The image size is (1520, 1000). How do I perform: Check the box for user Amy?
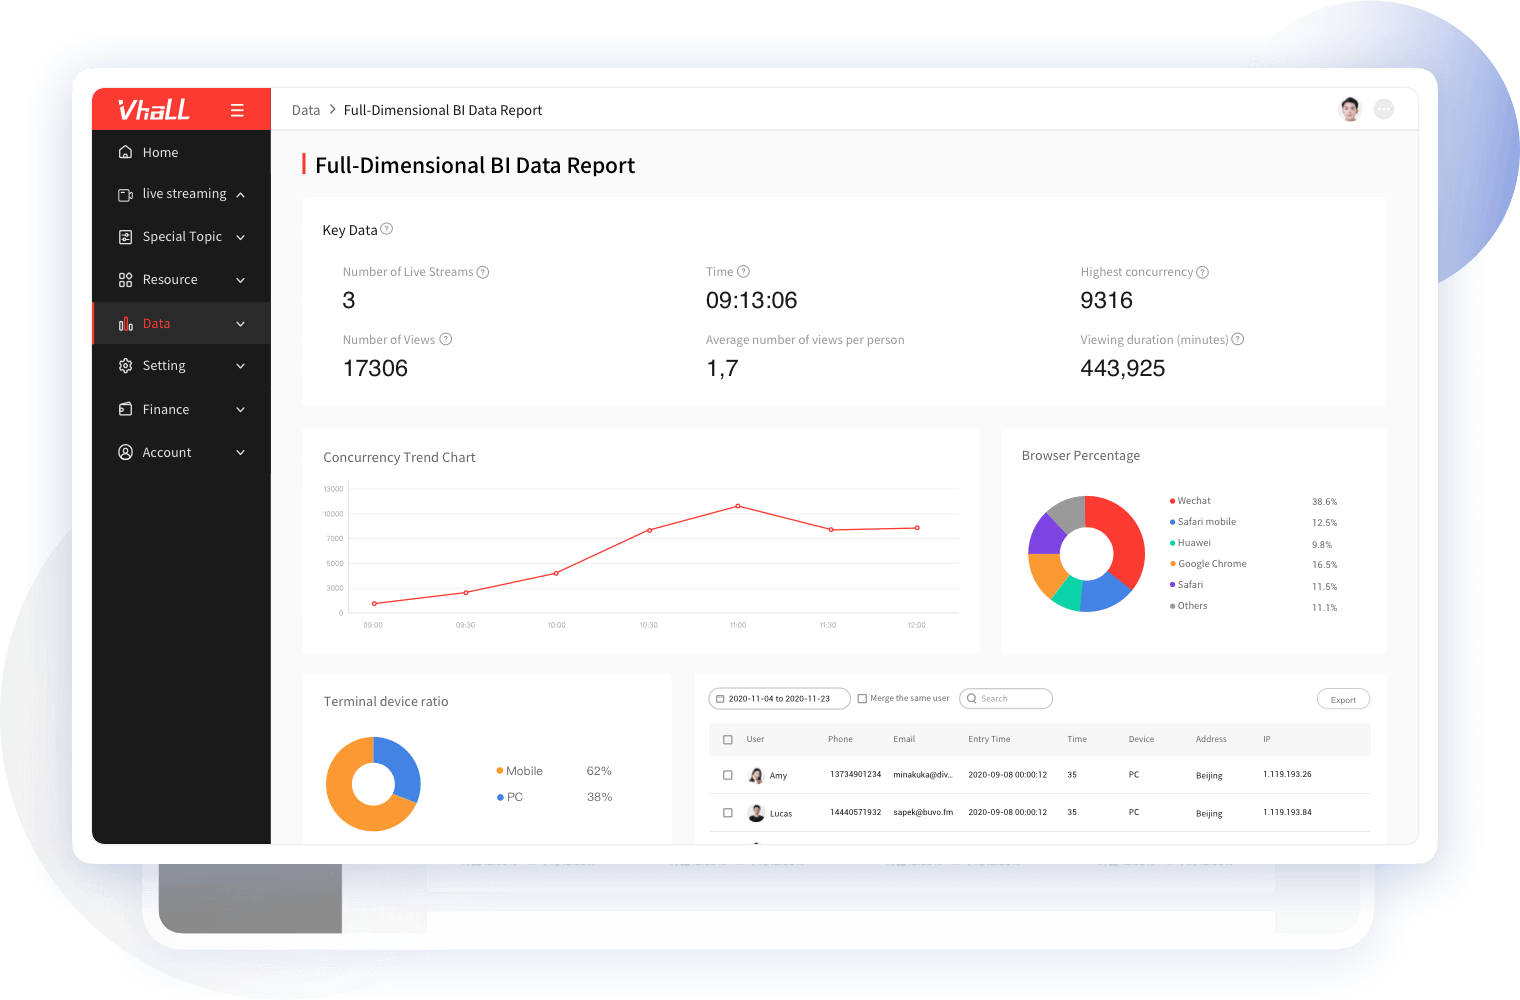point(728,775)
